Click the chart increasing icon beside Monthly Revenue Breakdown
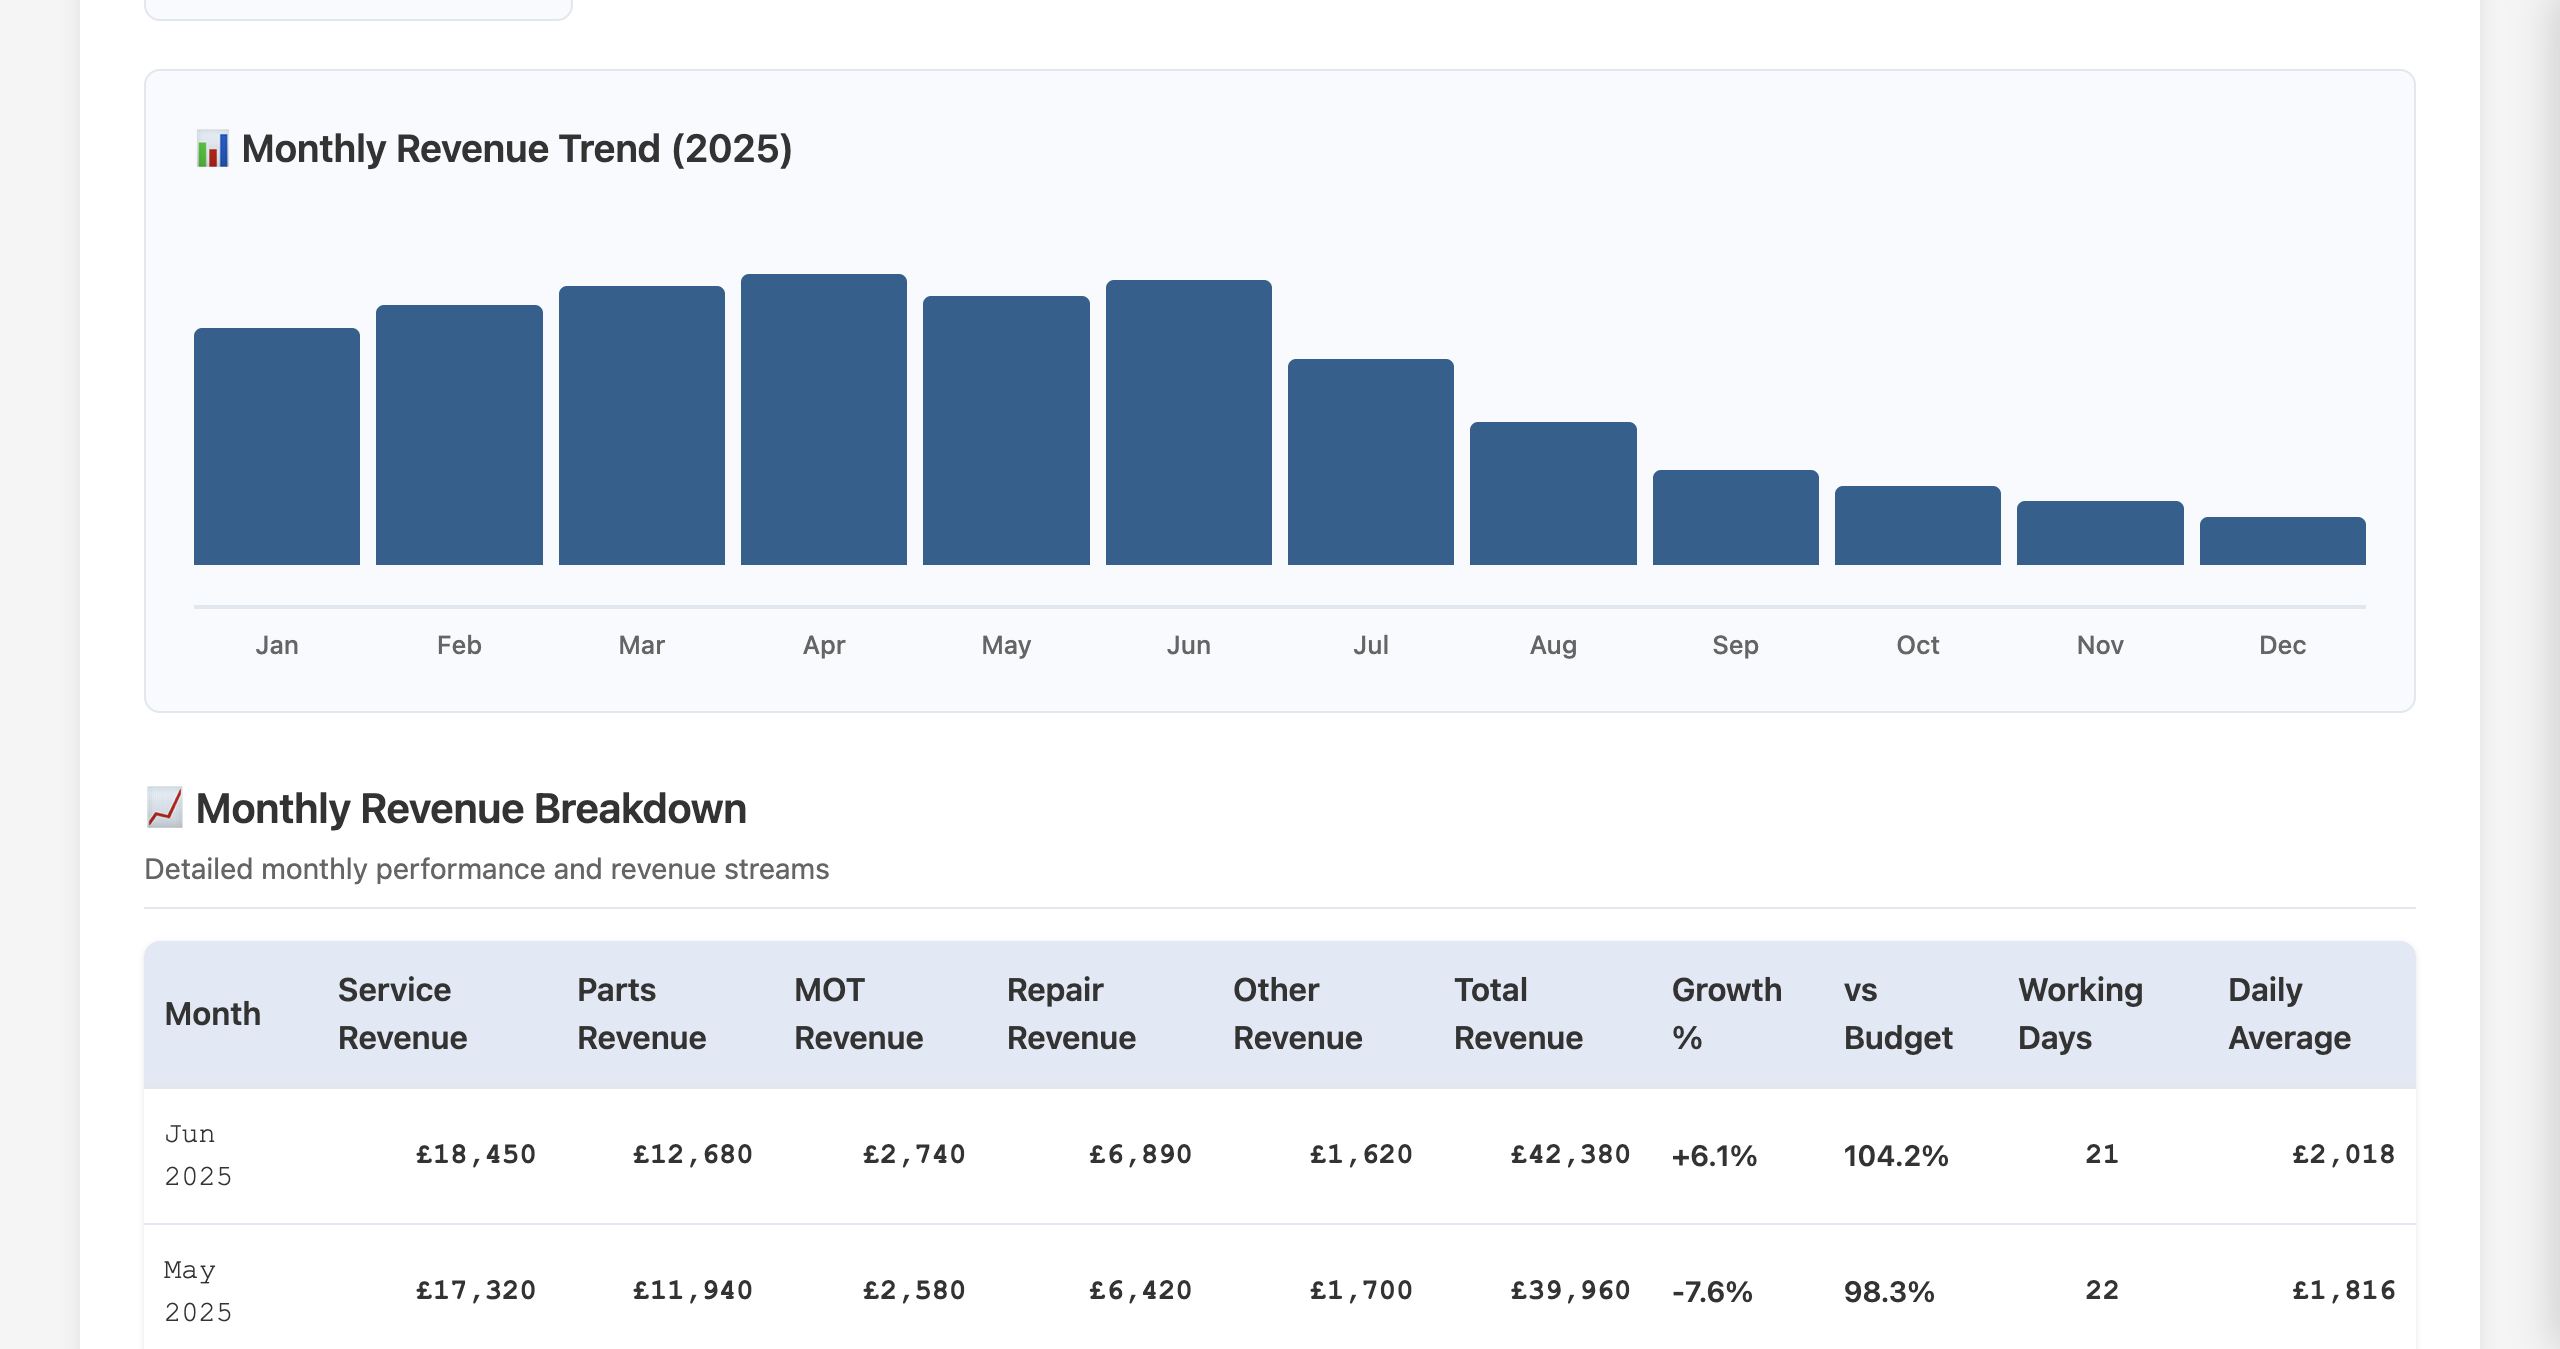The image size is (2560, 1349). click(x=163, y=808)
